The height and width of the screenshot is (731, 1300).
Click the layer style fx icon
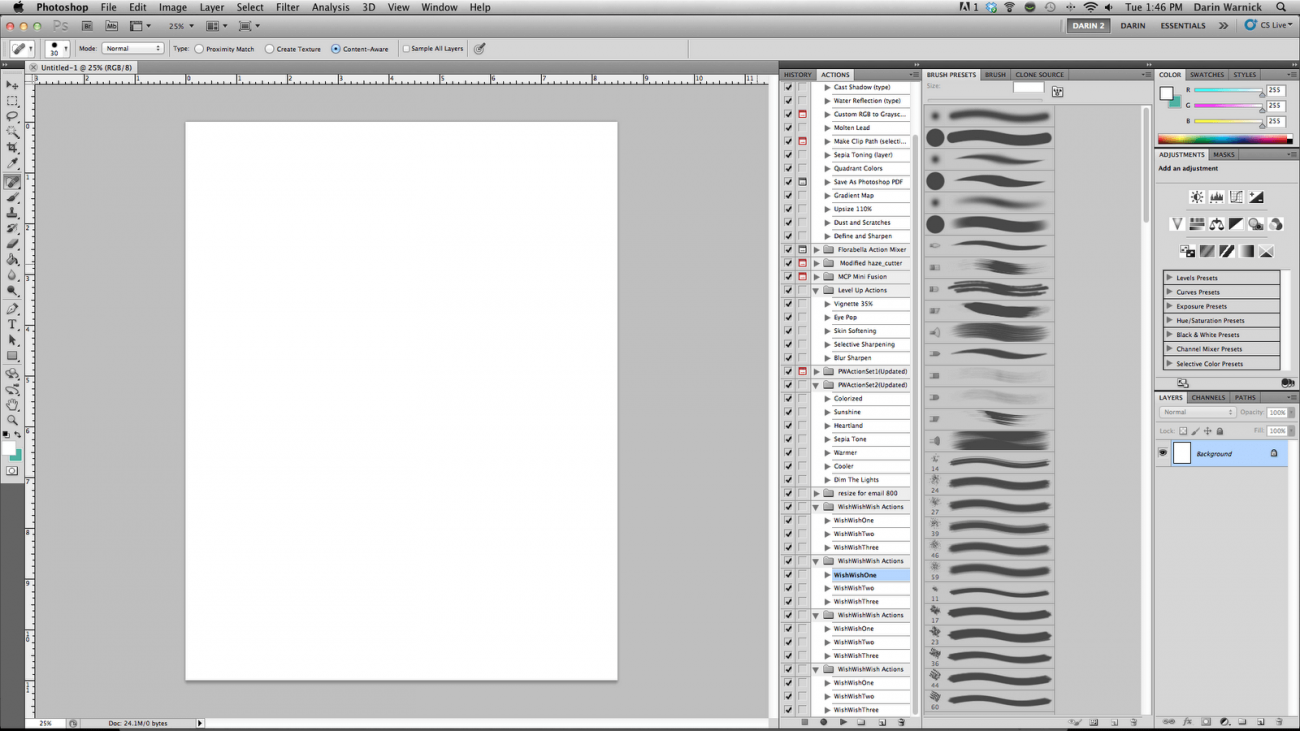pos(1187,722)
